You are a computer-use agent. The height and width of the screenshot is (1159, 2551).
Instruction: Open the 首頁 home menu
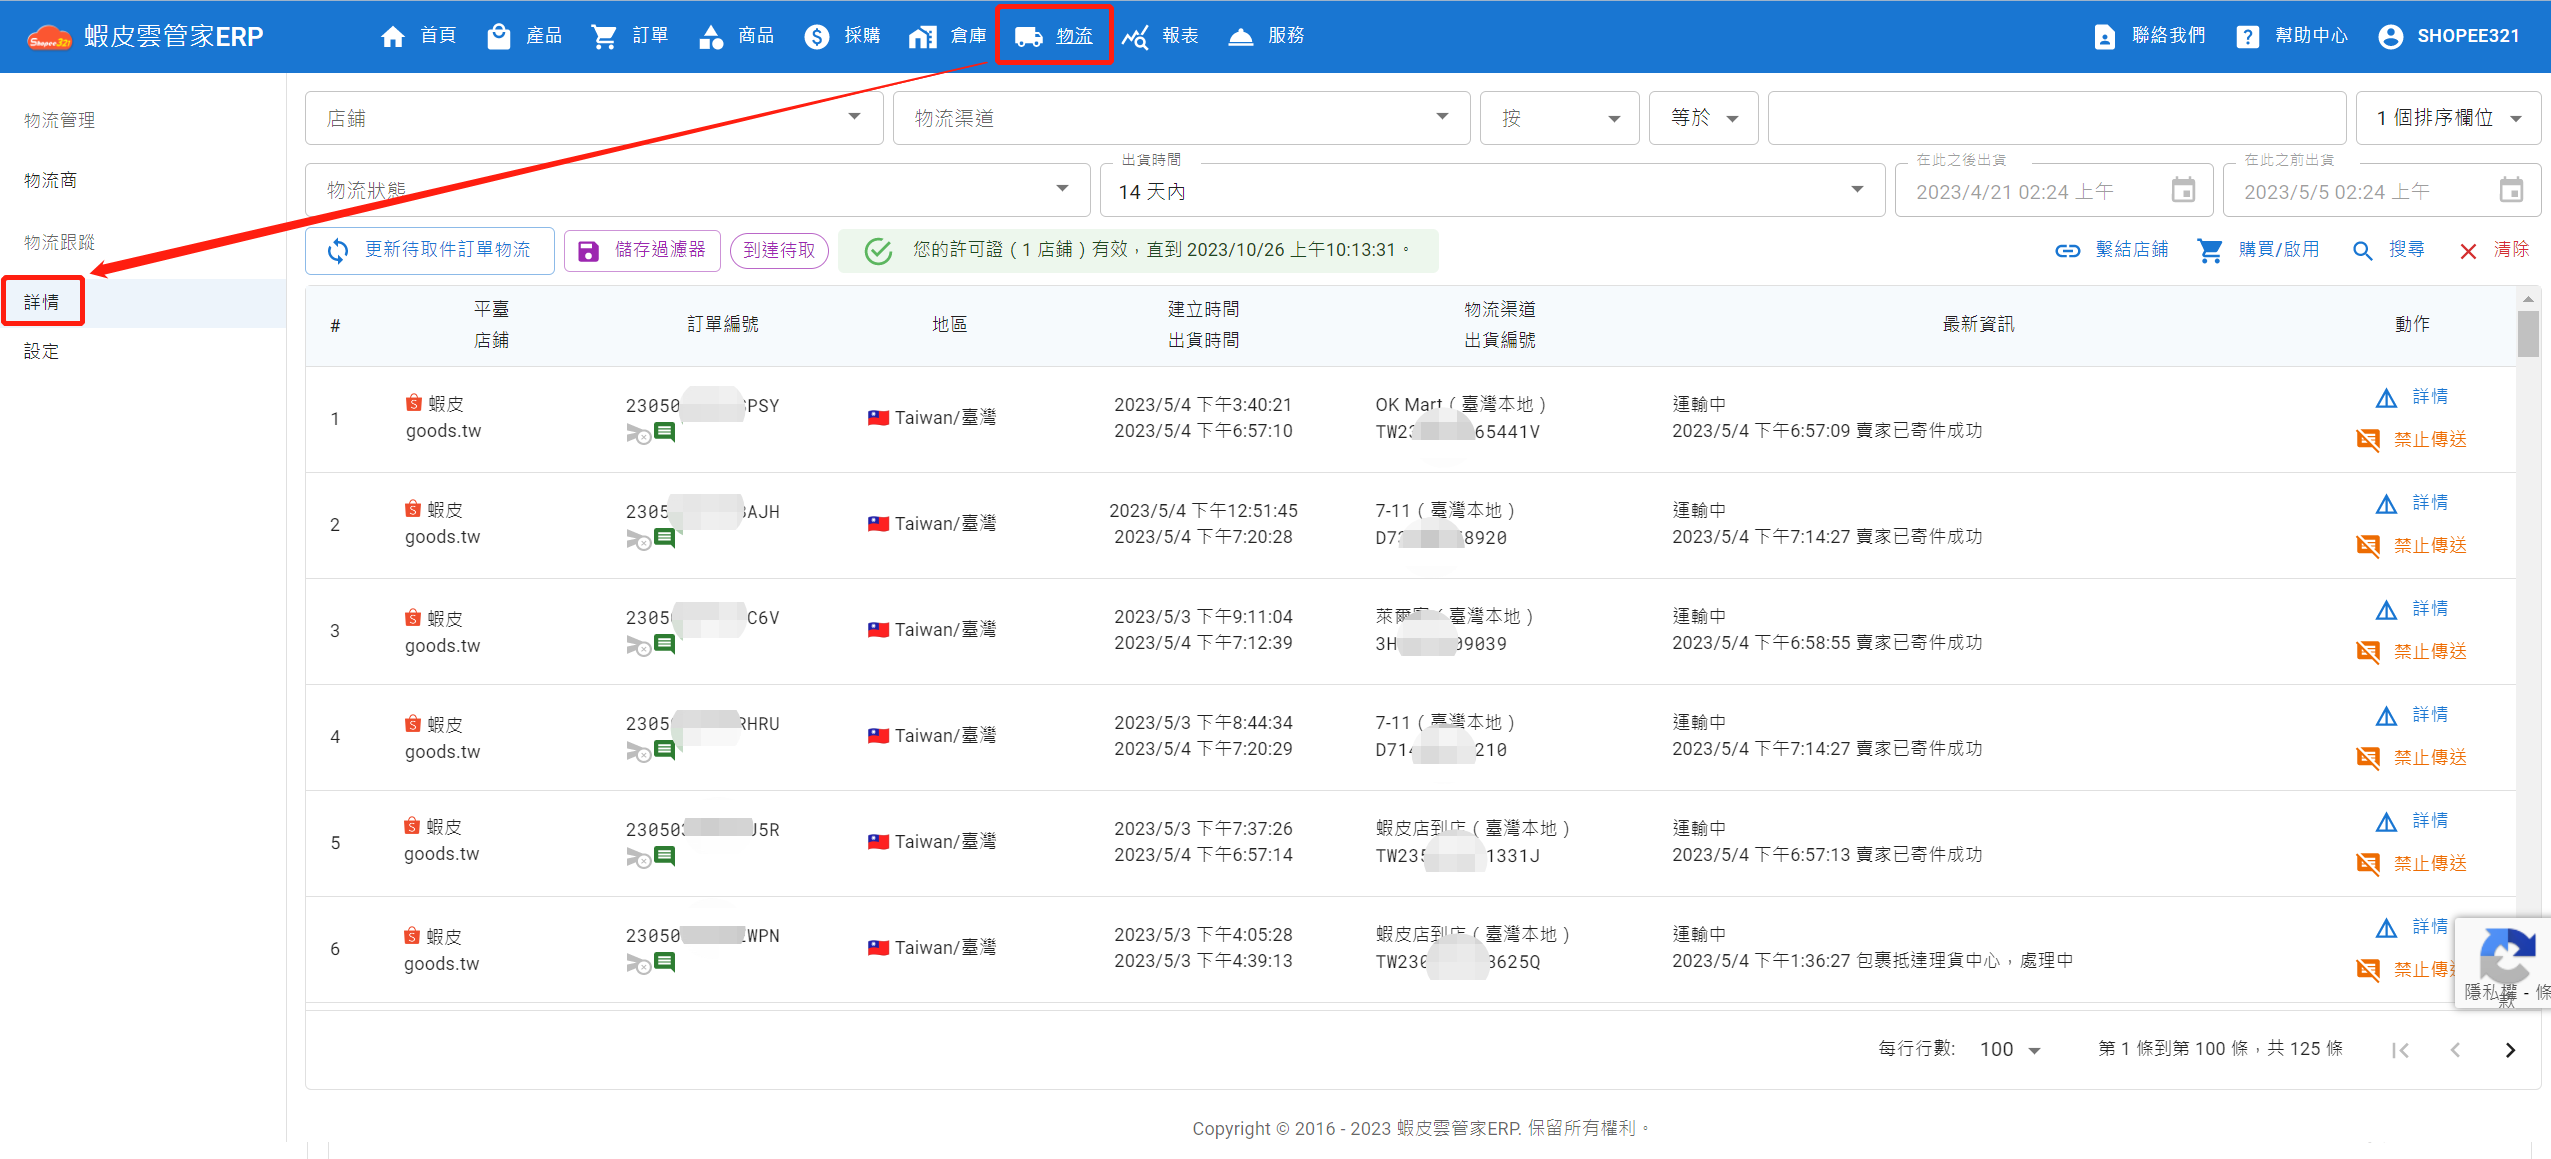tap(418, 36)
